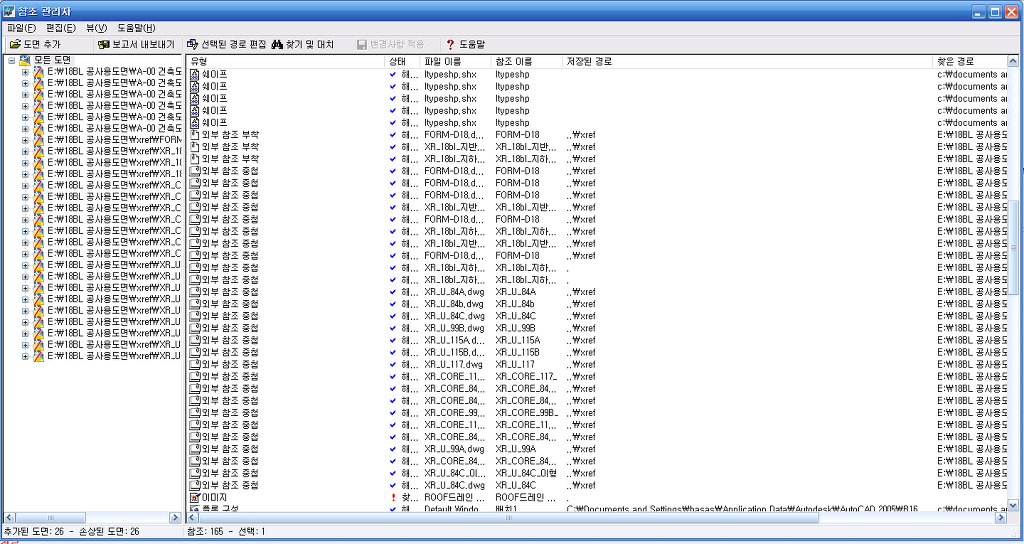Click the xref icon in the XR_CORE_117_ row
The image size is (1024, 544).
pyautogui.click(x=195, y=376)
